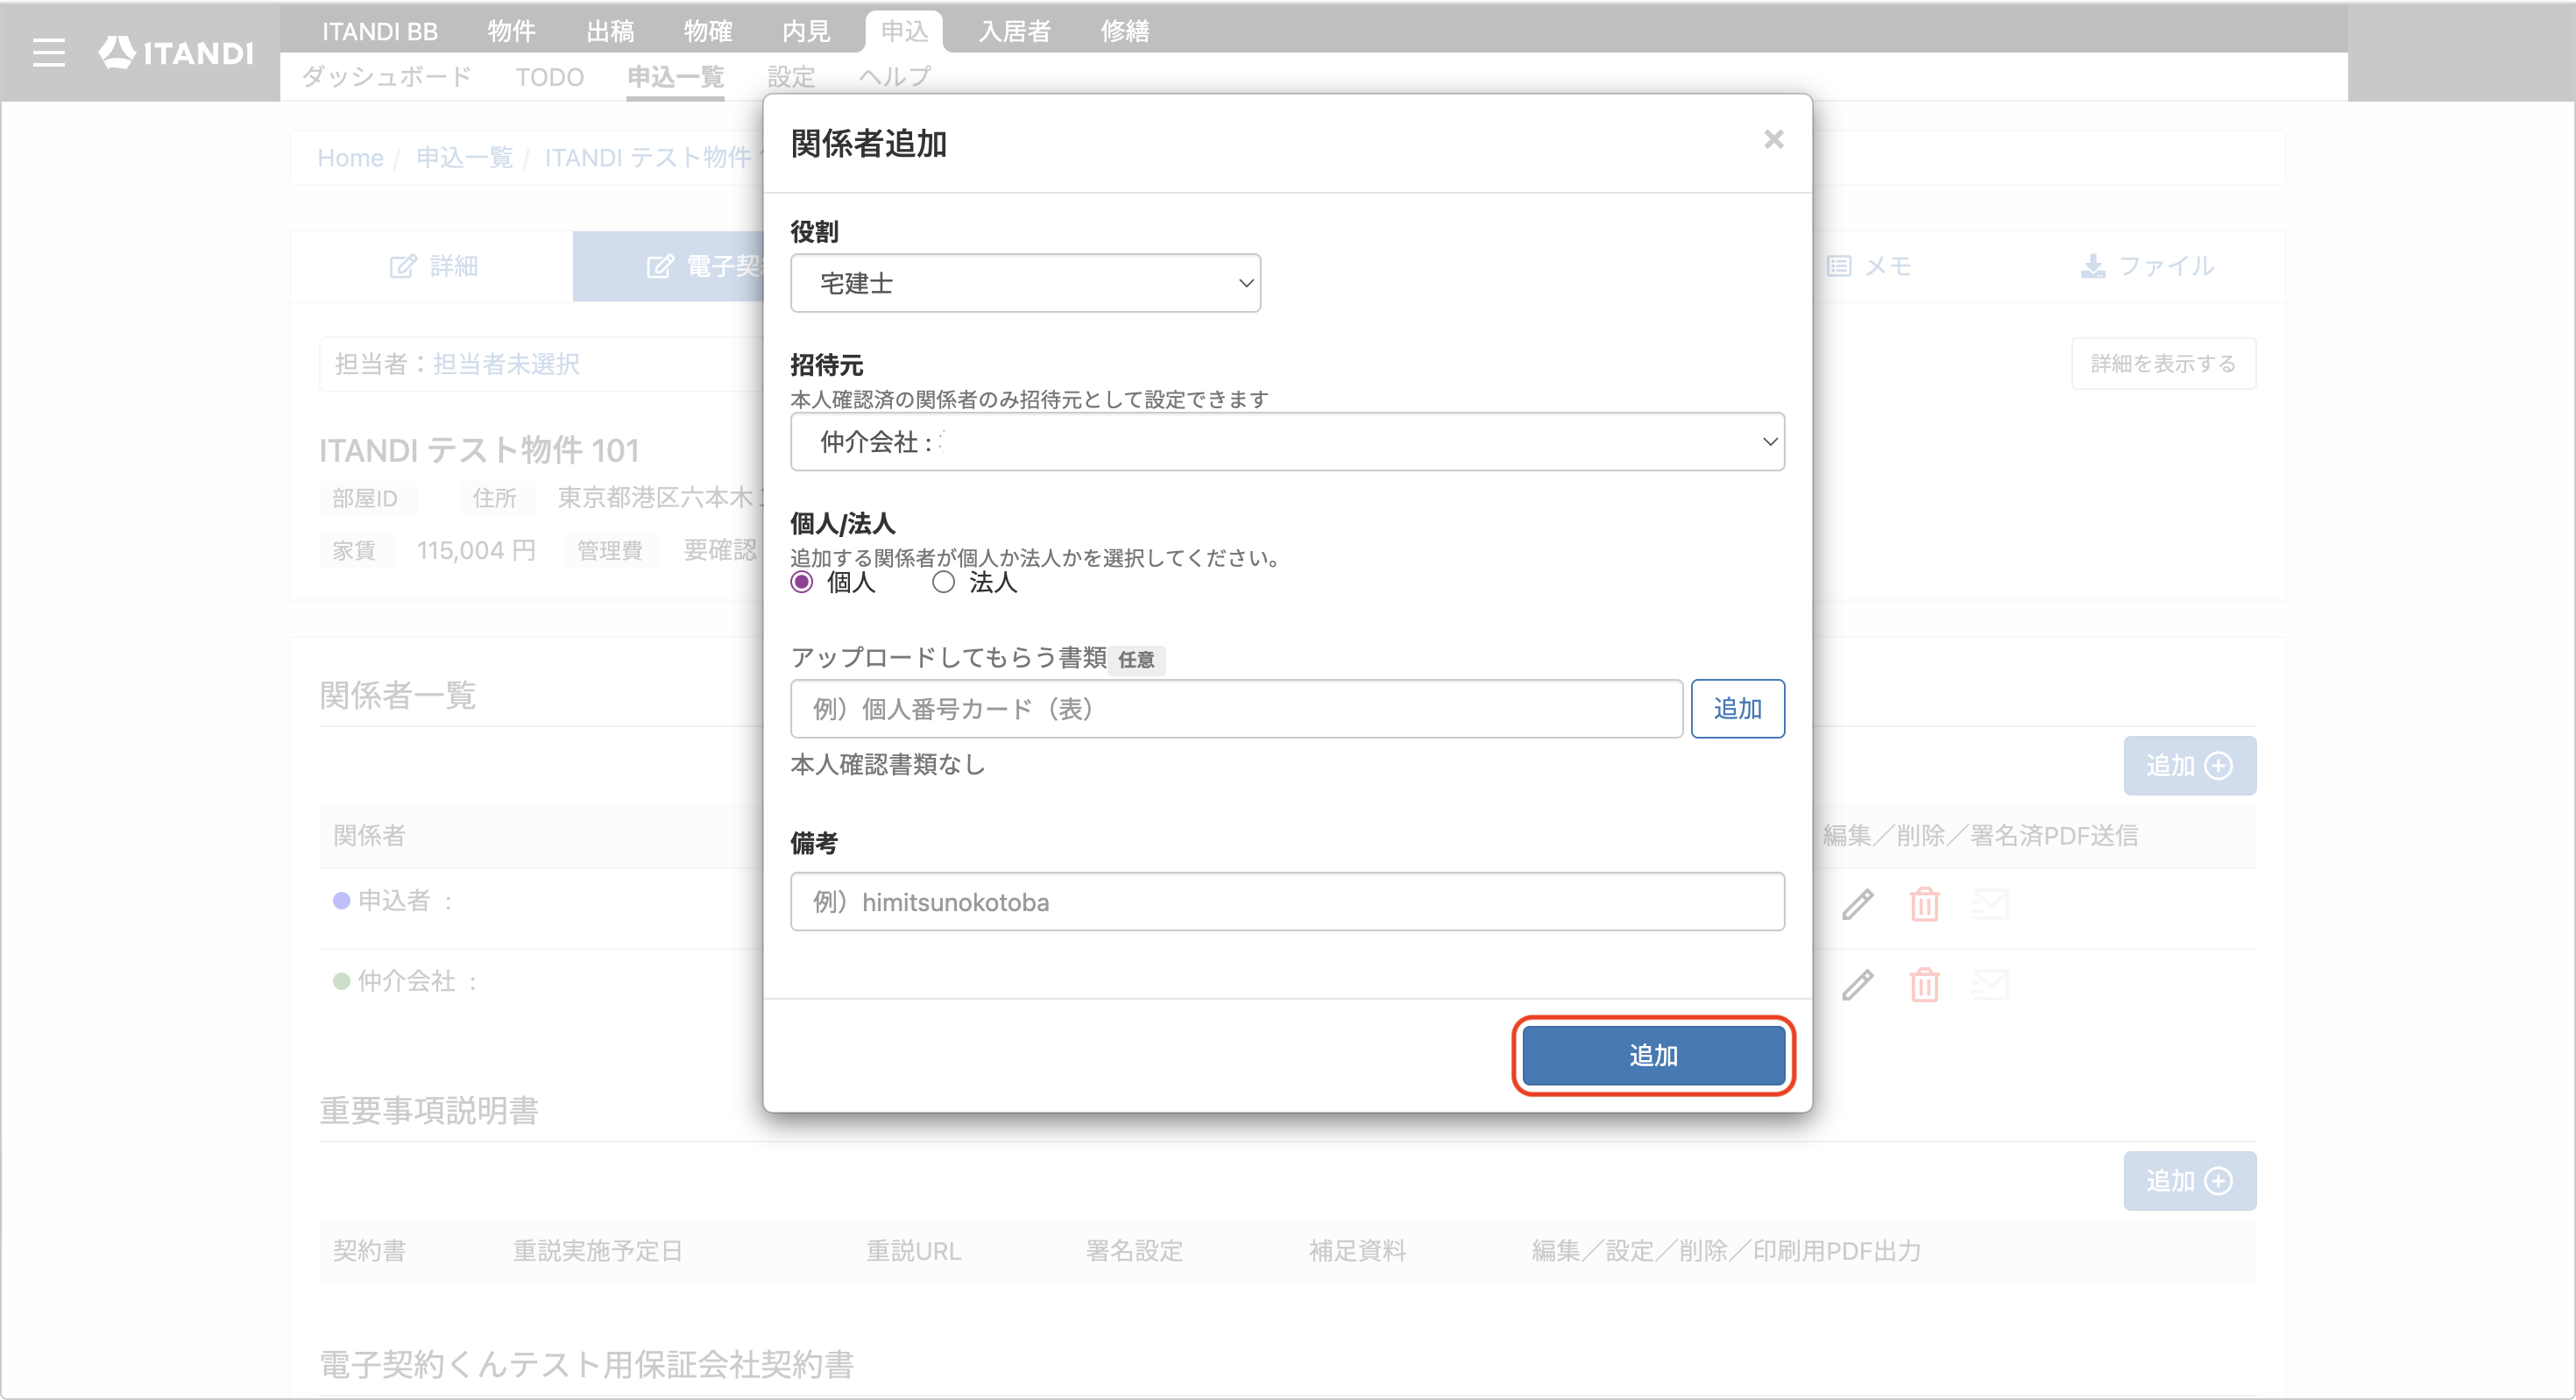
Task: Click trash icon in 仲介会社 row
Action: click(x=1924, y=985)
